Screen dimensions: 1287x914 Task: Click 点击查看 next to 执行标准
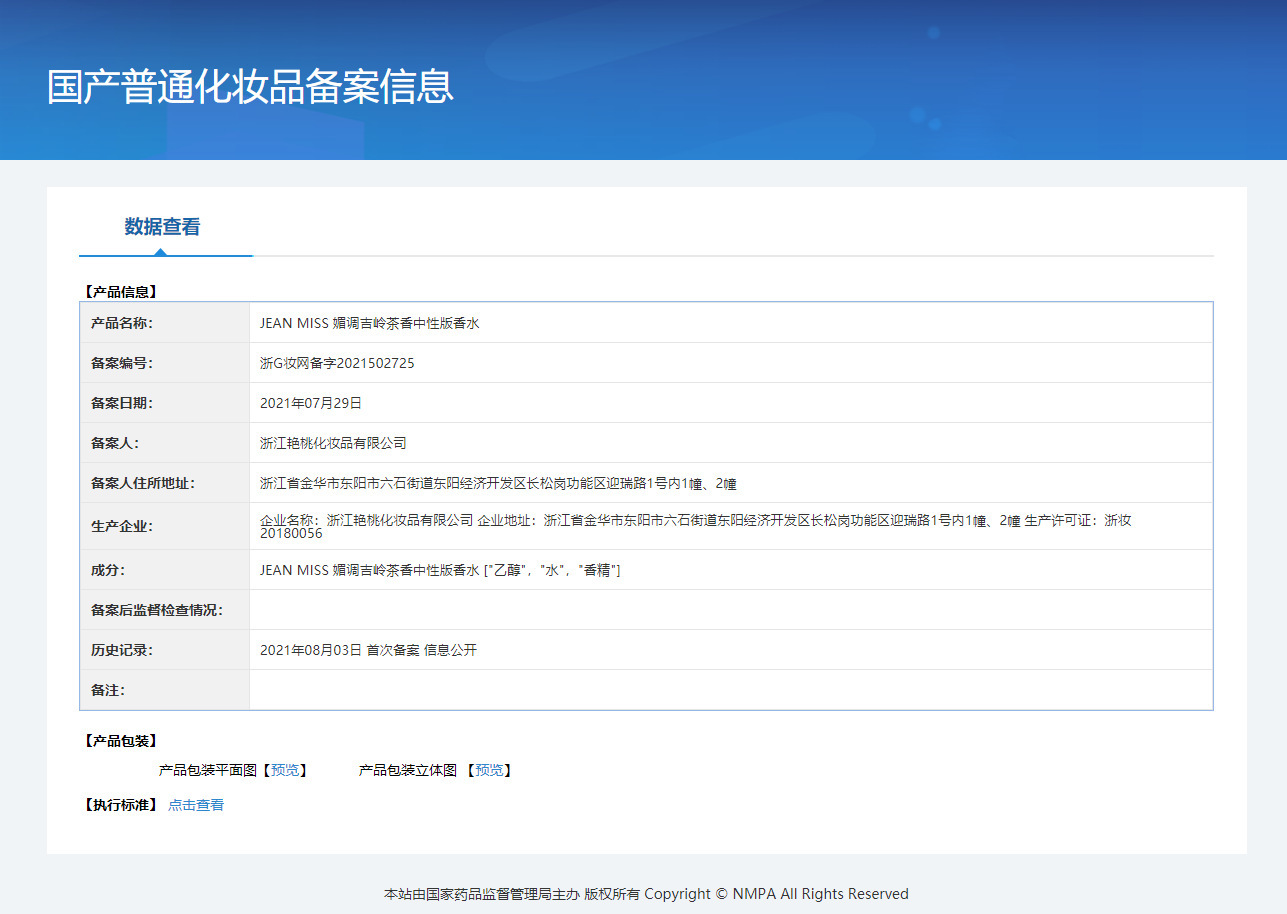coord(196,804)
